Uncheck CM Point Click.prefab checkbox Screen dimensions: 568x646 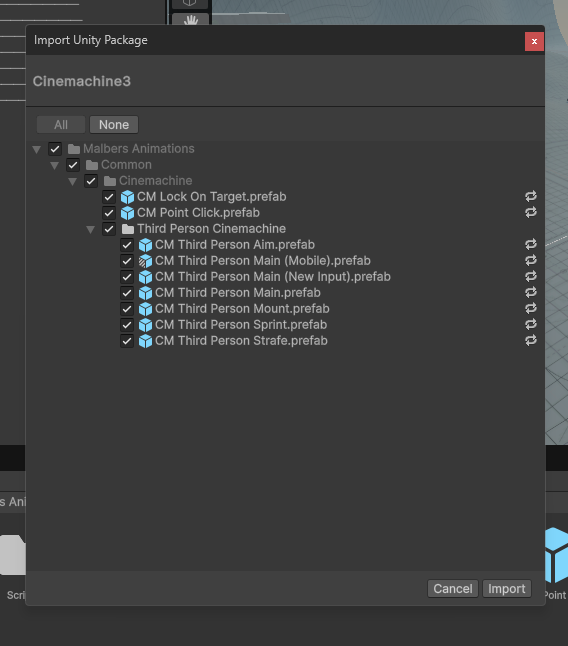point(109,213)
